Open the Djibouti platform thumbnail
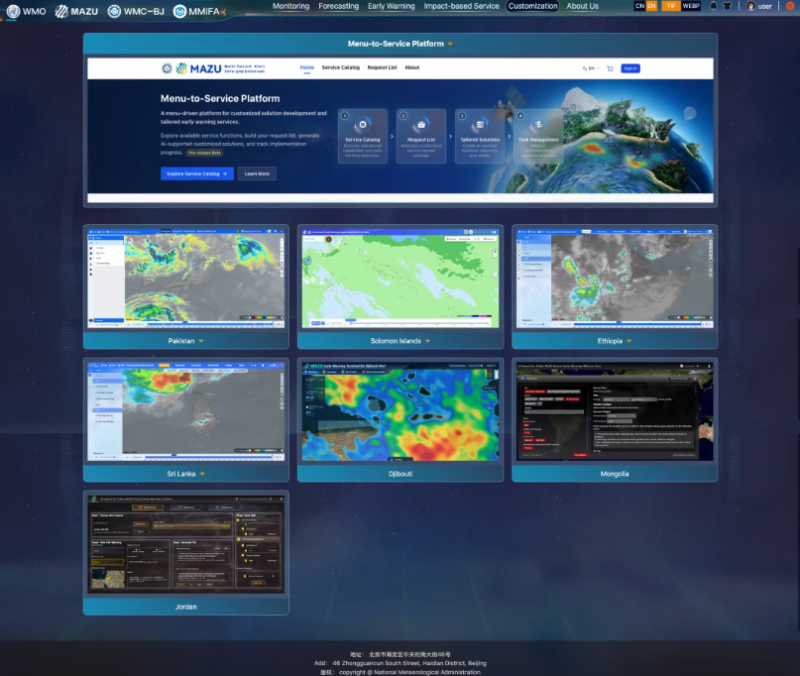This screenshot has width=800, height=676. tap(401, 412)
